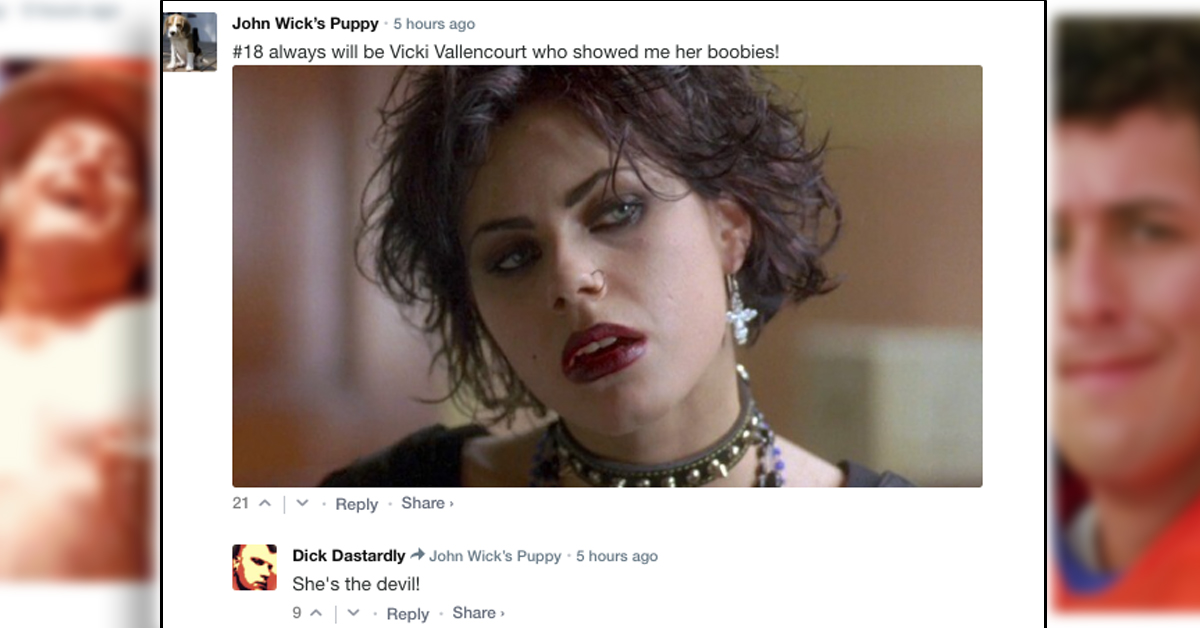1200x628 pixels.
Task: Click the blurred smiling man image on the right
Action: (1125, 314)
